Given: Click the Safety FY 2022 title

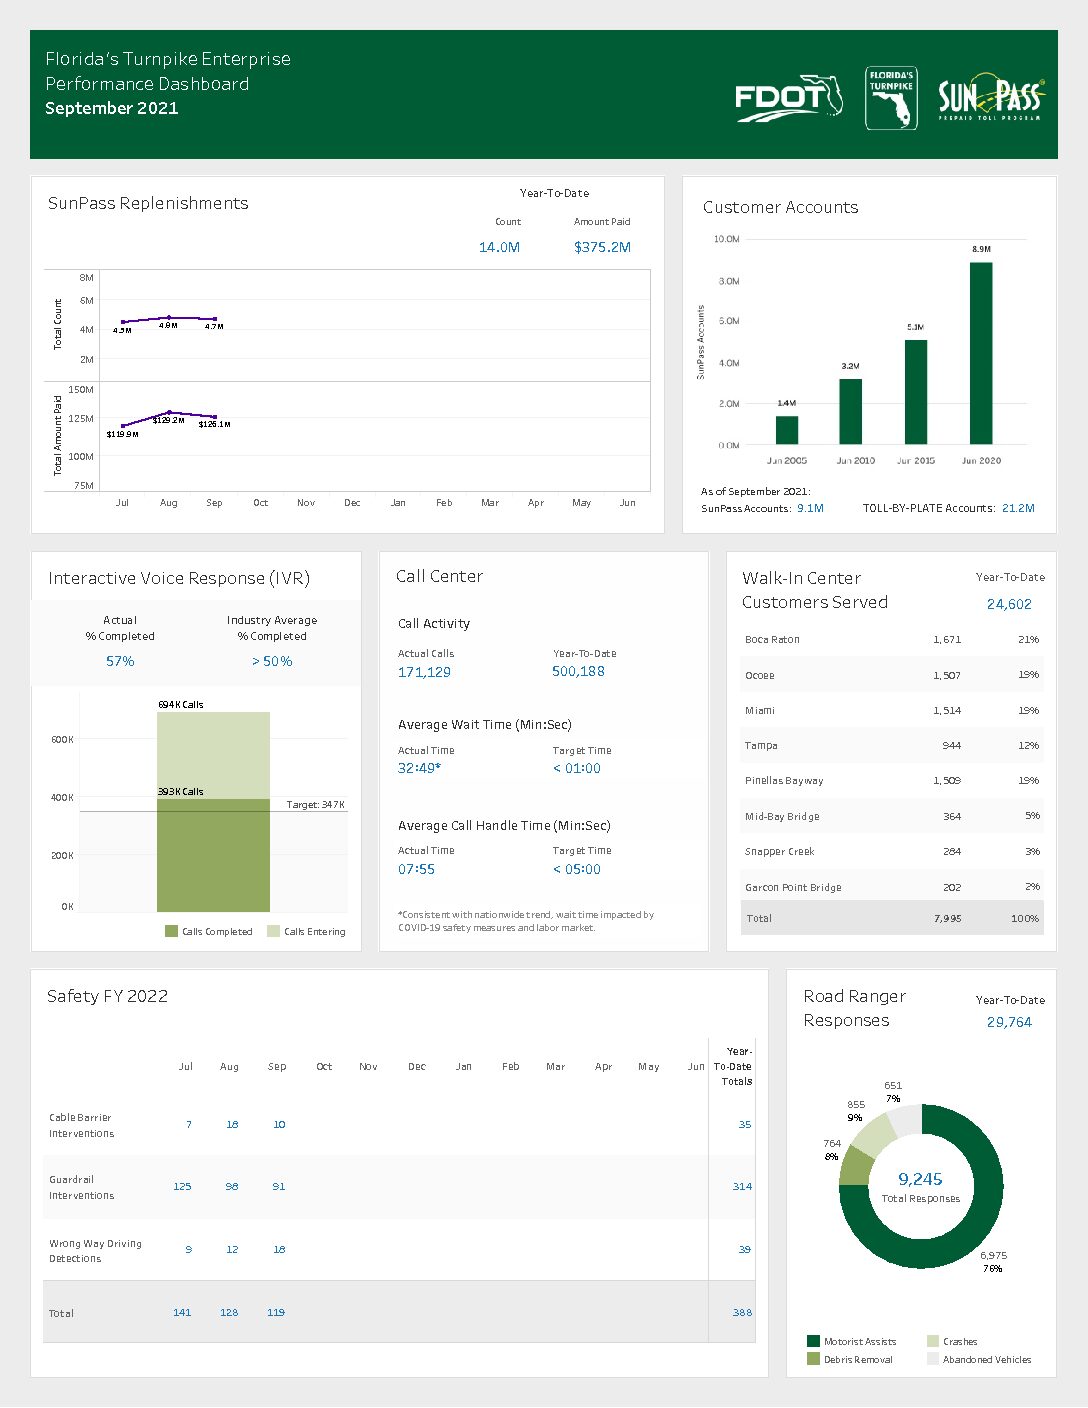Looking at the screenshot, I should (x=107, y=996).
